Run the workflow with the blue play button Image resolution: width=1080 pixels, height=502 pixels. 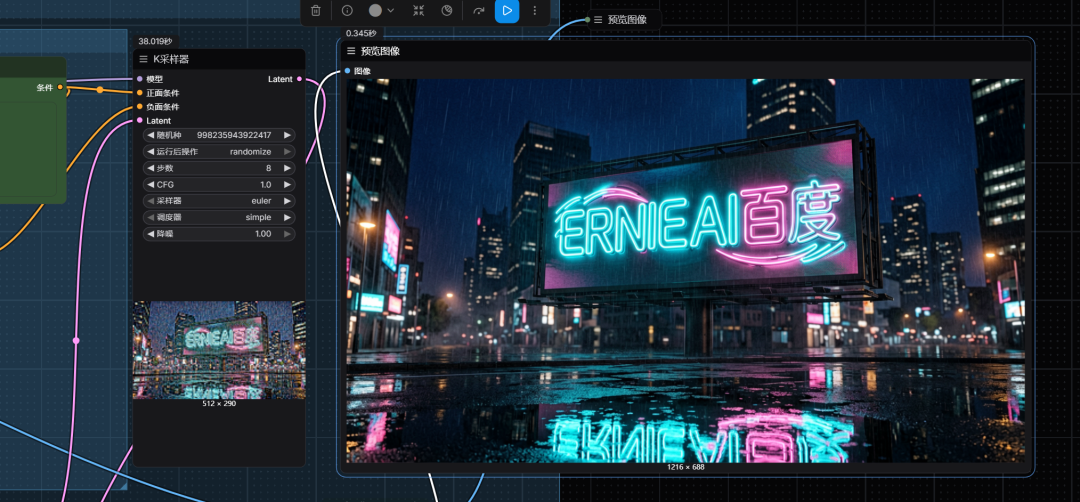pos(507,10)
